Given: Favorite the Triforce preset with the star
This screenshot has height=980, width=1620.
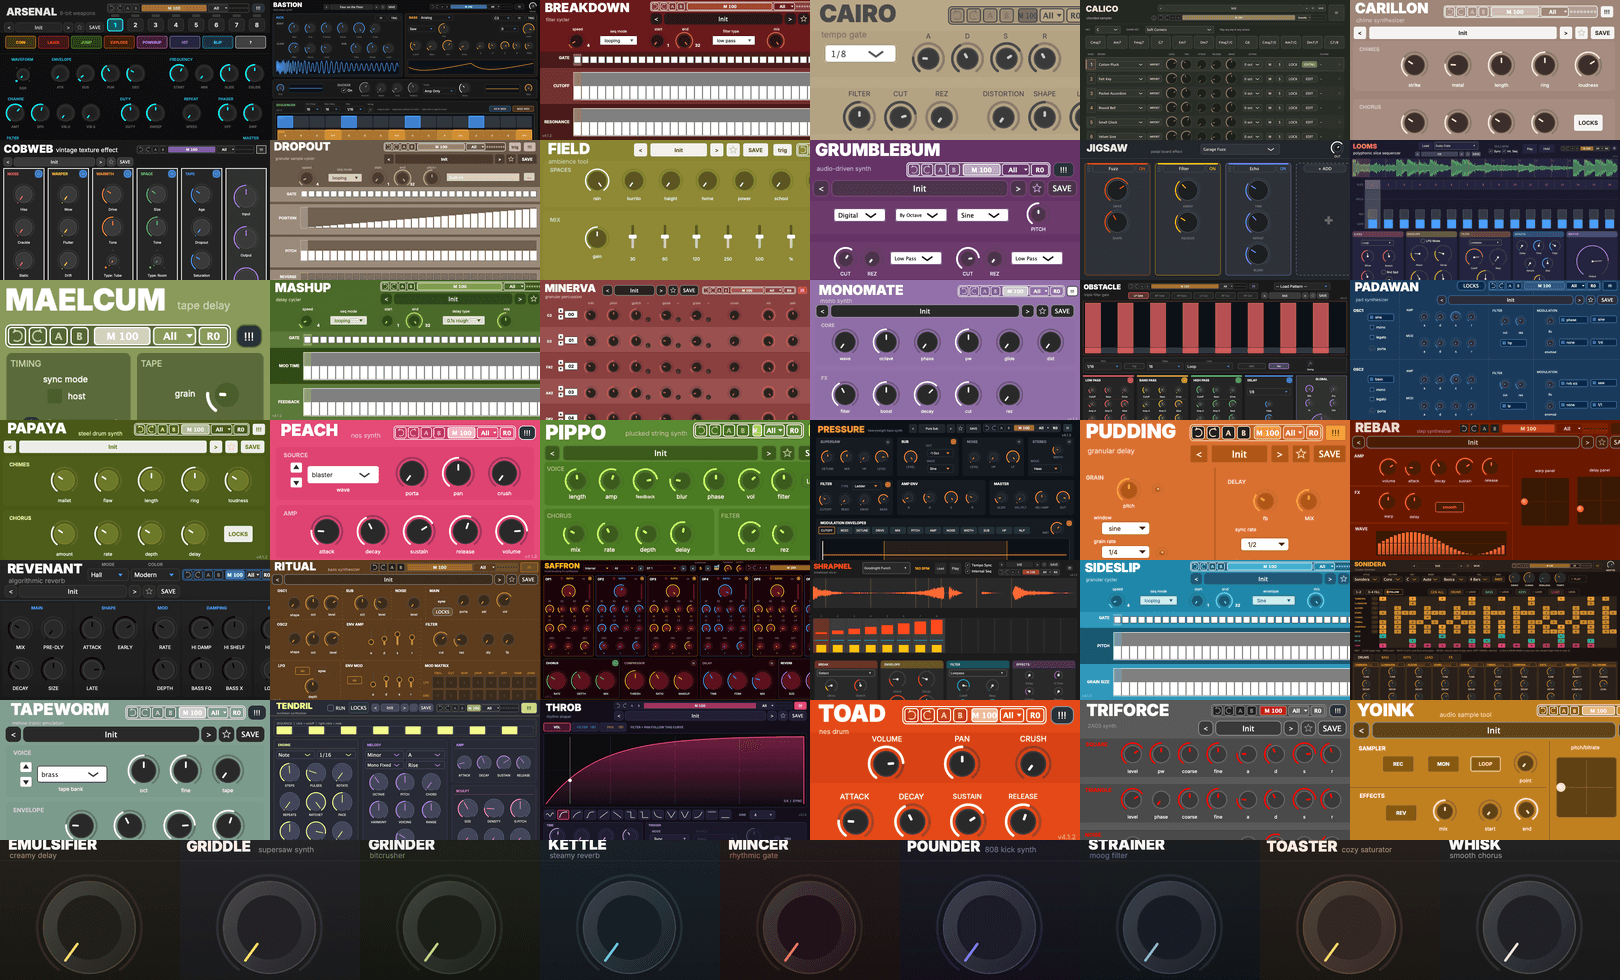Looking at the screenshot, I should 1307,728.
